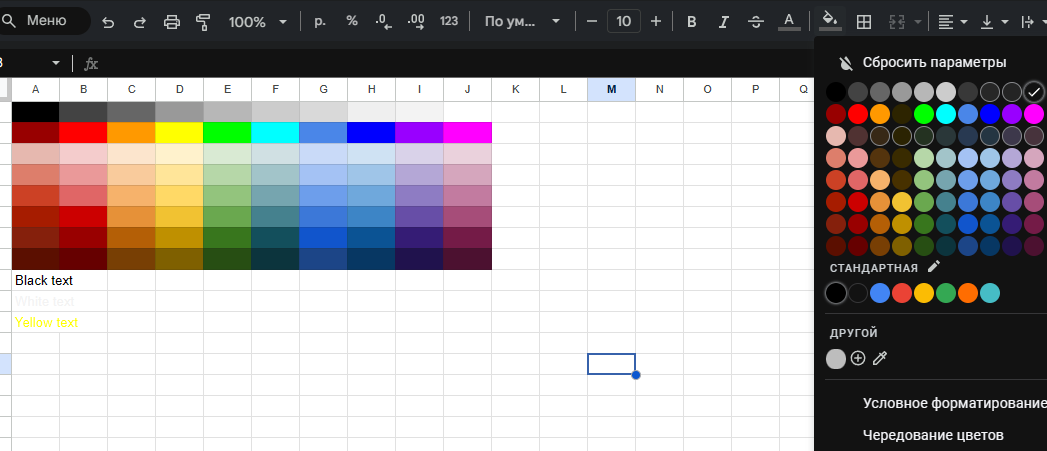This screenshot has width=1047, height=451.
Task: Pick the magenta palette swatch
Action: pyautogui.click(x=1034, y=114)
